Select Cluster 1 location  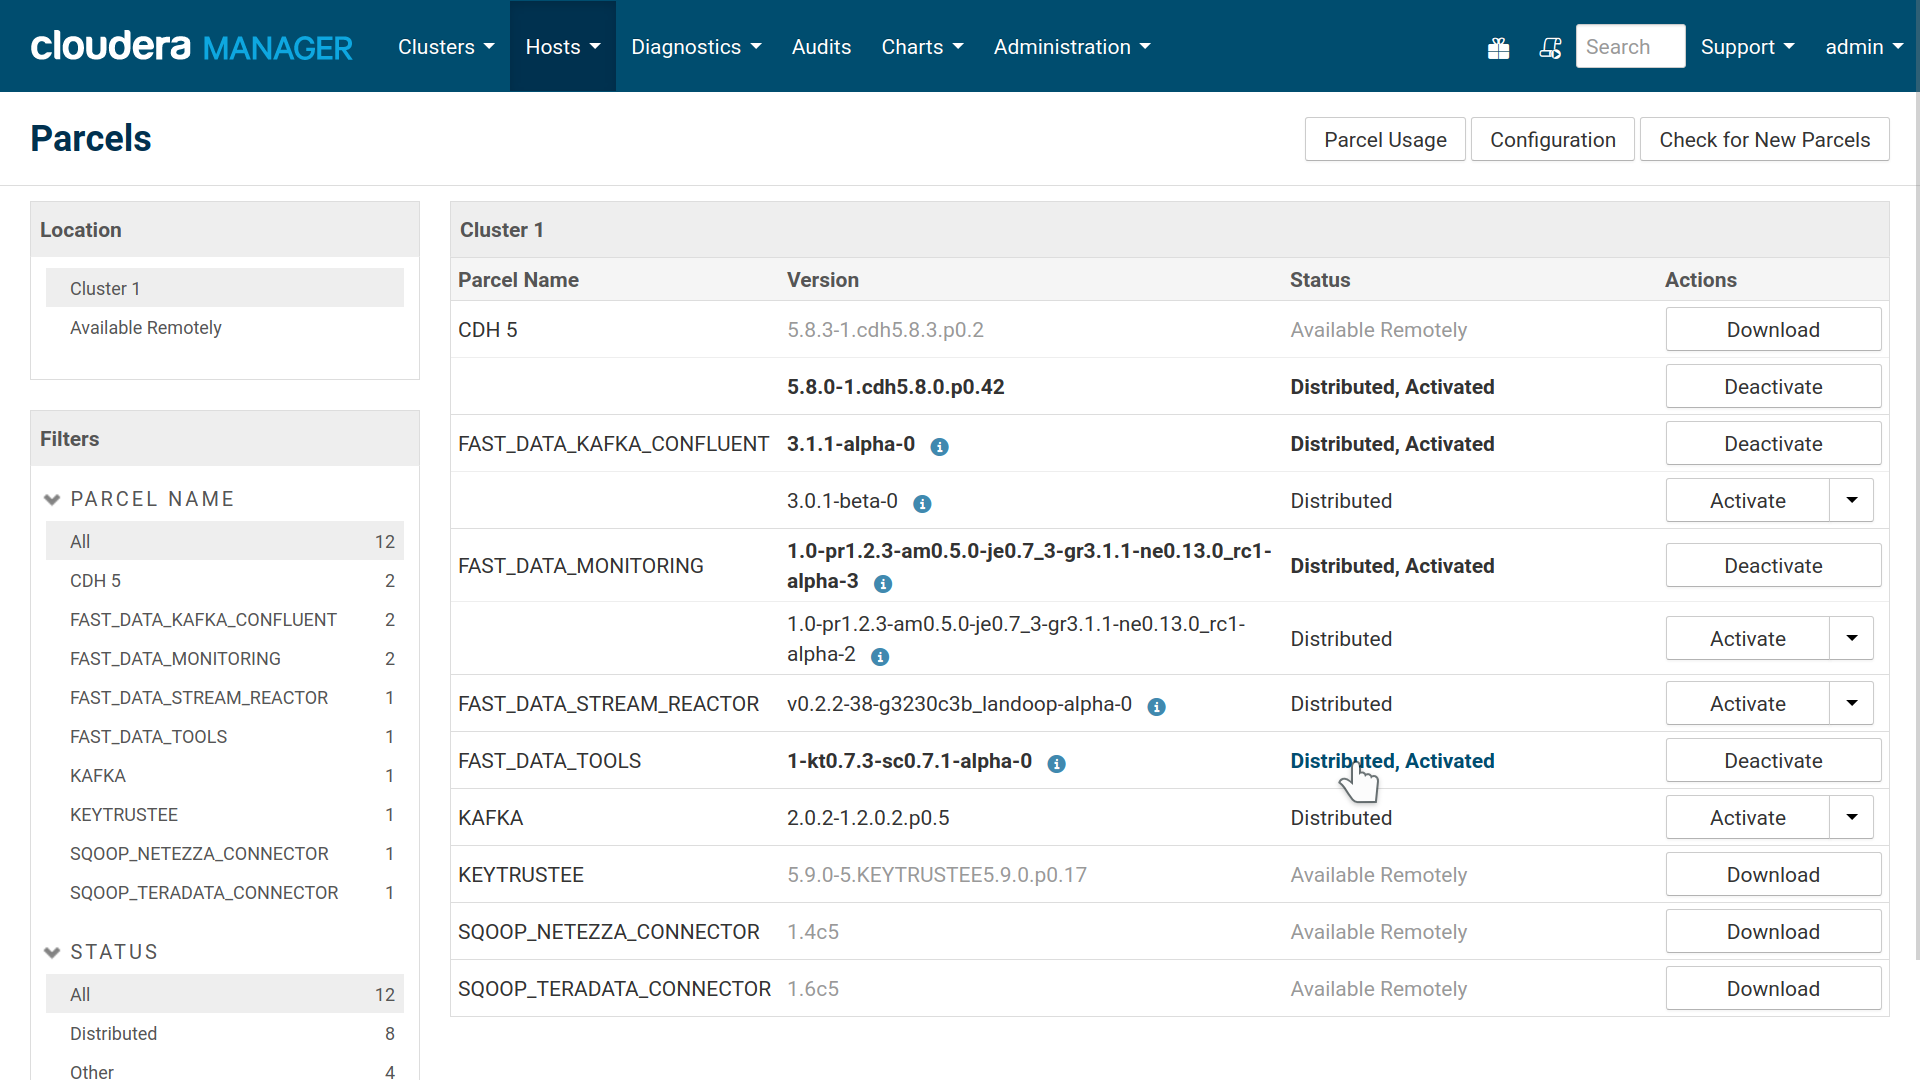pos(225,288)
